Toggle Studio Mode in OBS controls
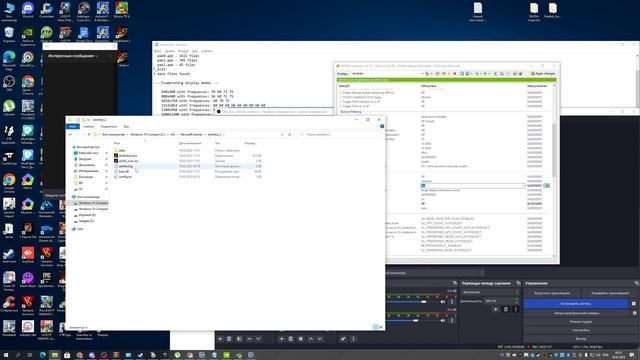The height and width of the screenshot is (360, 640). 581,322
